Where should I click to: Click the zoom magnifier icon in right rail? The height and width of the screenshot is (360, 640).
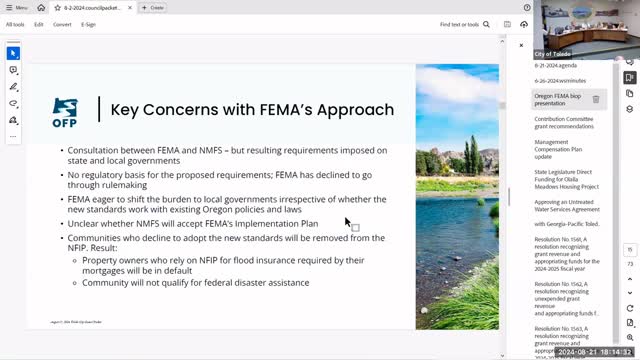point(630,338)
